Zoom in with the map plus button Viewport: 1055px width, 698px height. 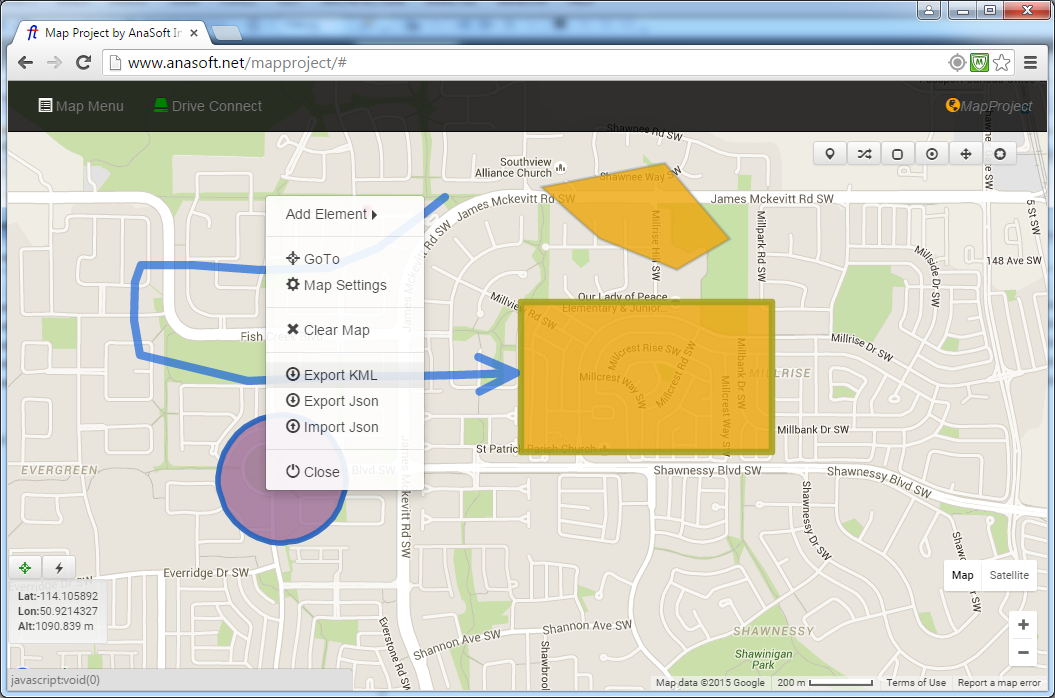click(1023, 625)
